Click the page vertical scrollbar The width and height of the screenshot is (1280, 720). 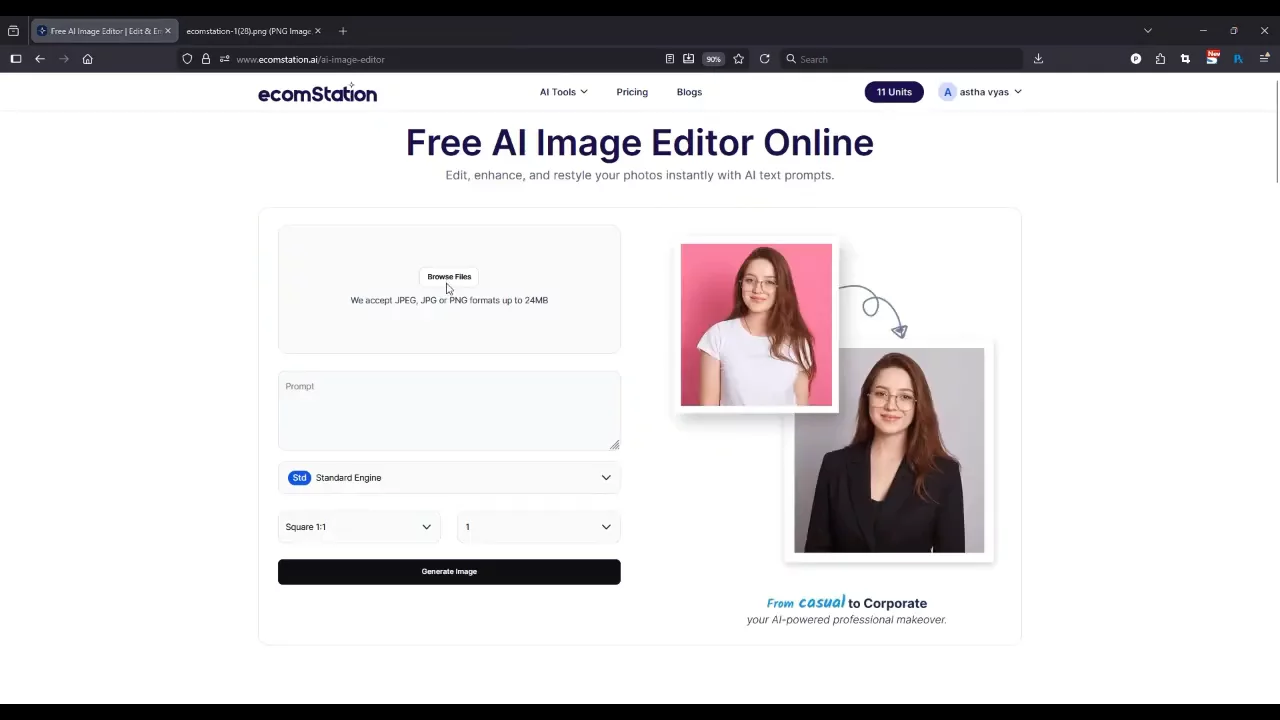click(1276, 130)
